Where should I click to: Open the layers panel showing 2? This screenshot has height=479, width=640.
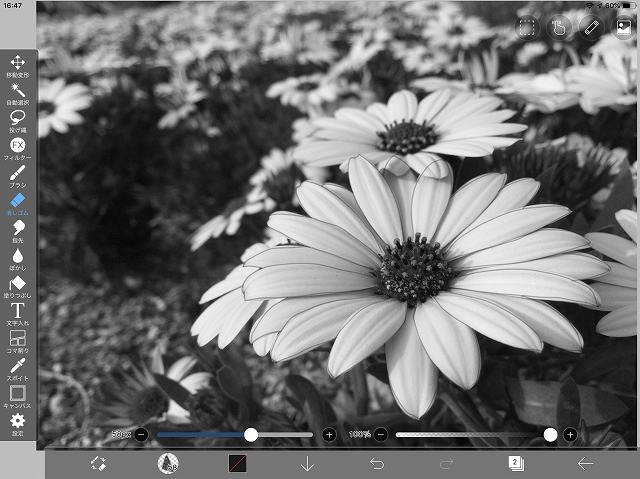click(x=516, y=463)
